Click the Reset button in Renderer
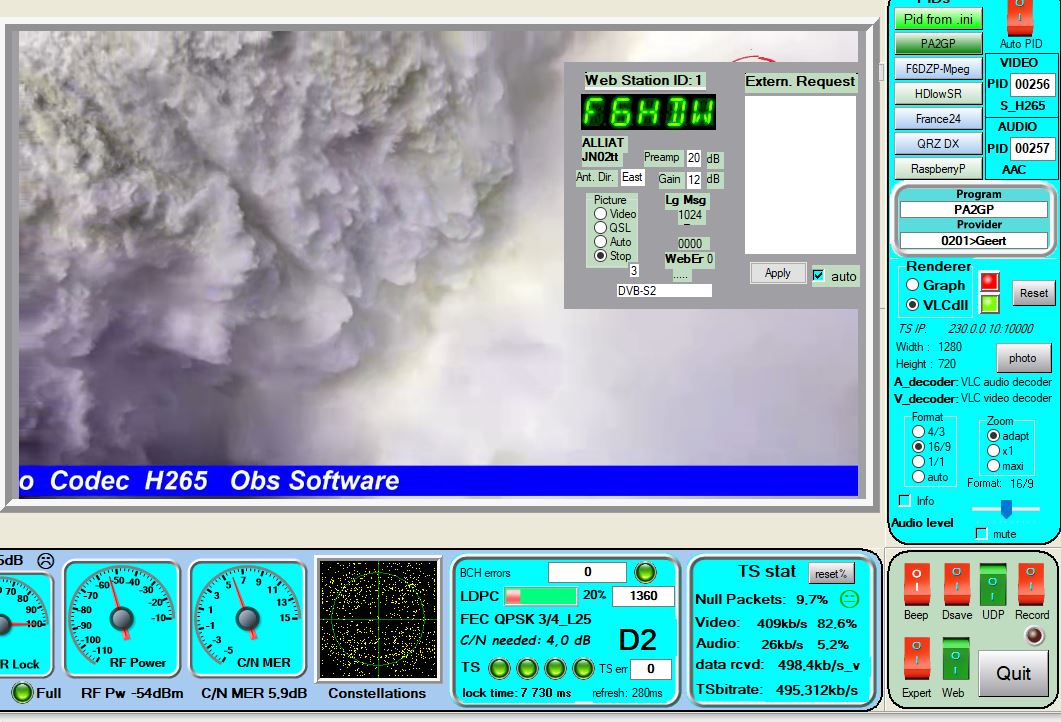Screen dimensions: 1061x722 1033,293
